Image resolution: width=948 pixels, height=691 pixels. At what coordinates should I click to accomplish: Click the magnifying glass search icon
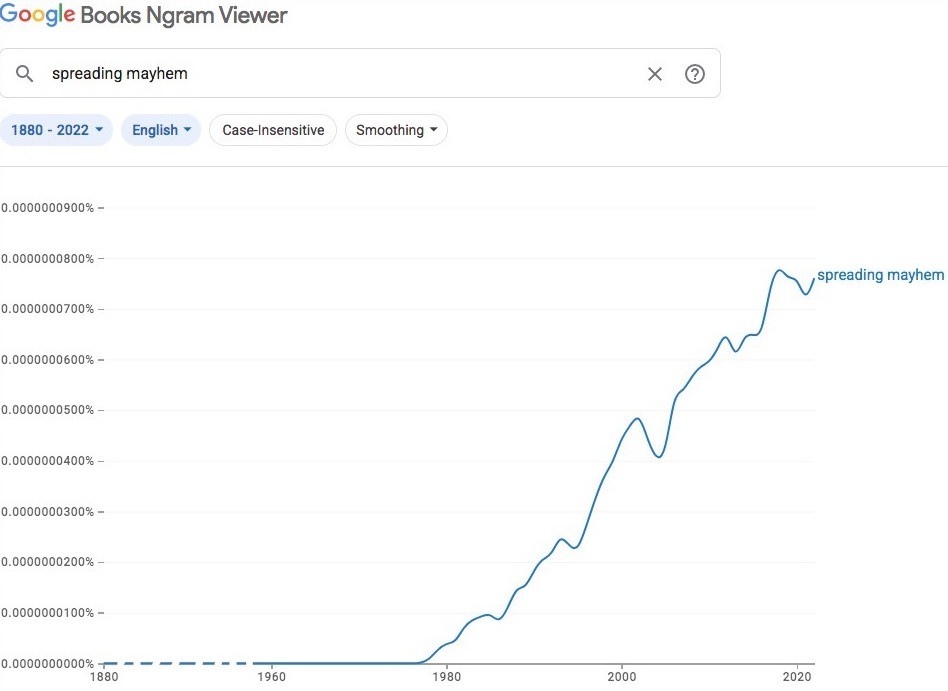point(25,74)
